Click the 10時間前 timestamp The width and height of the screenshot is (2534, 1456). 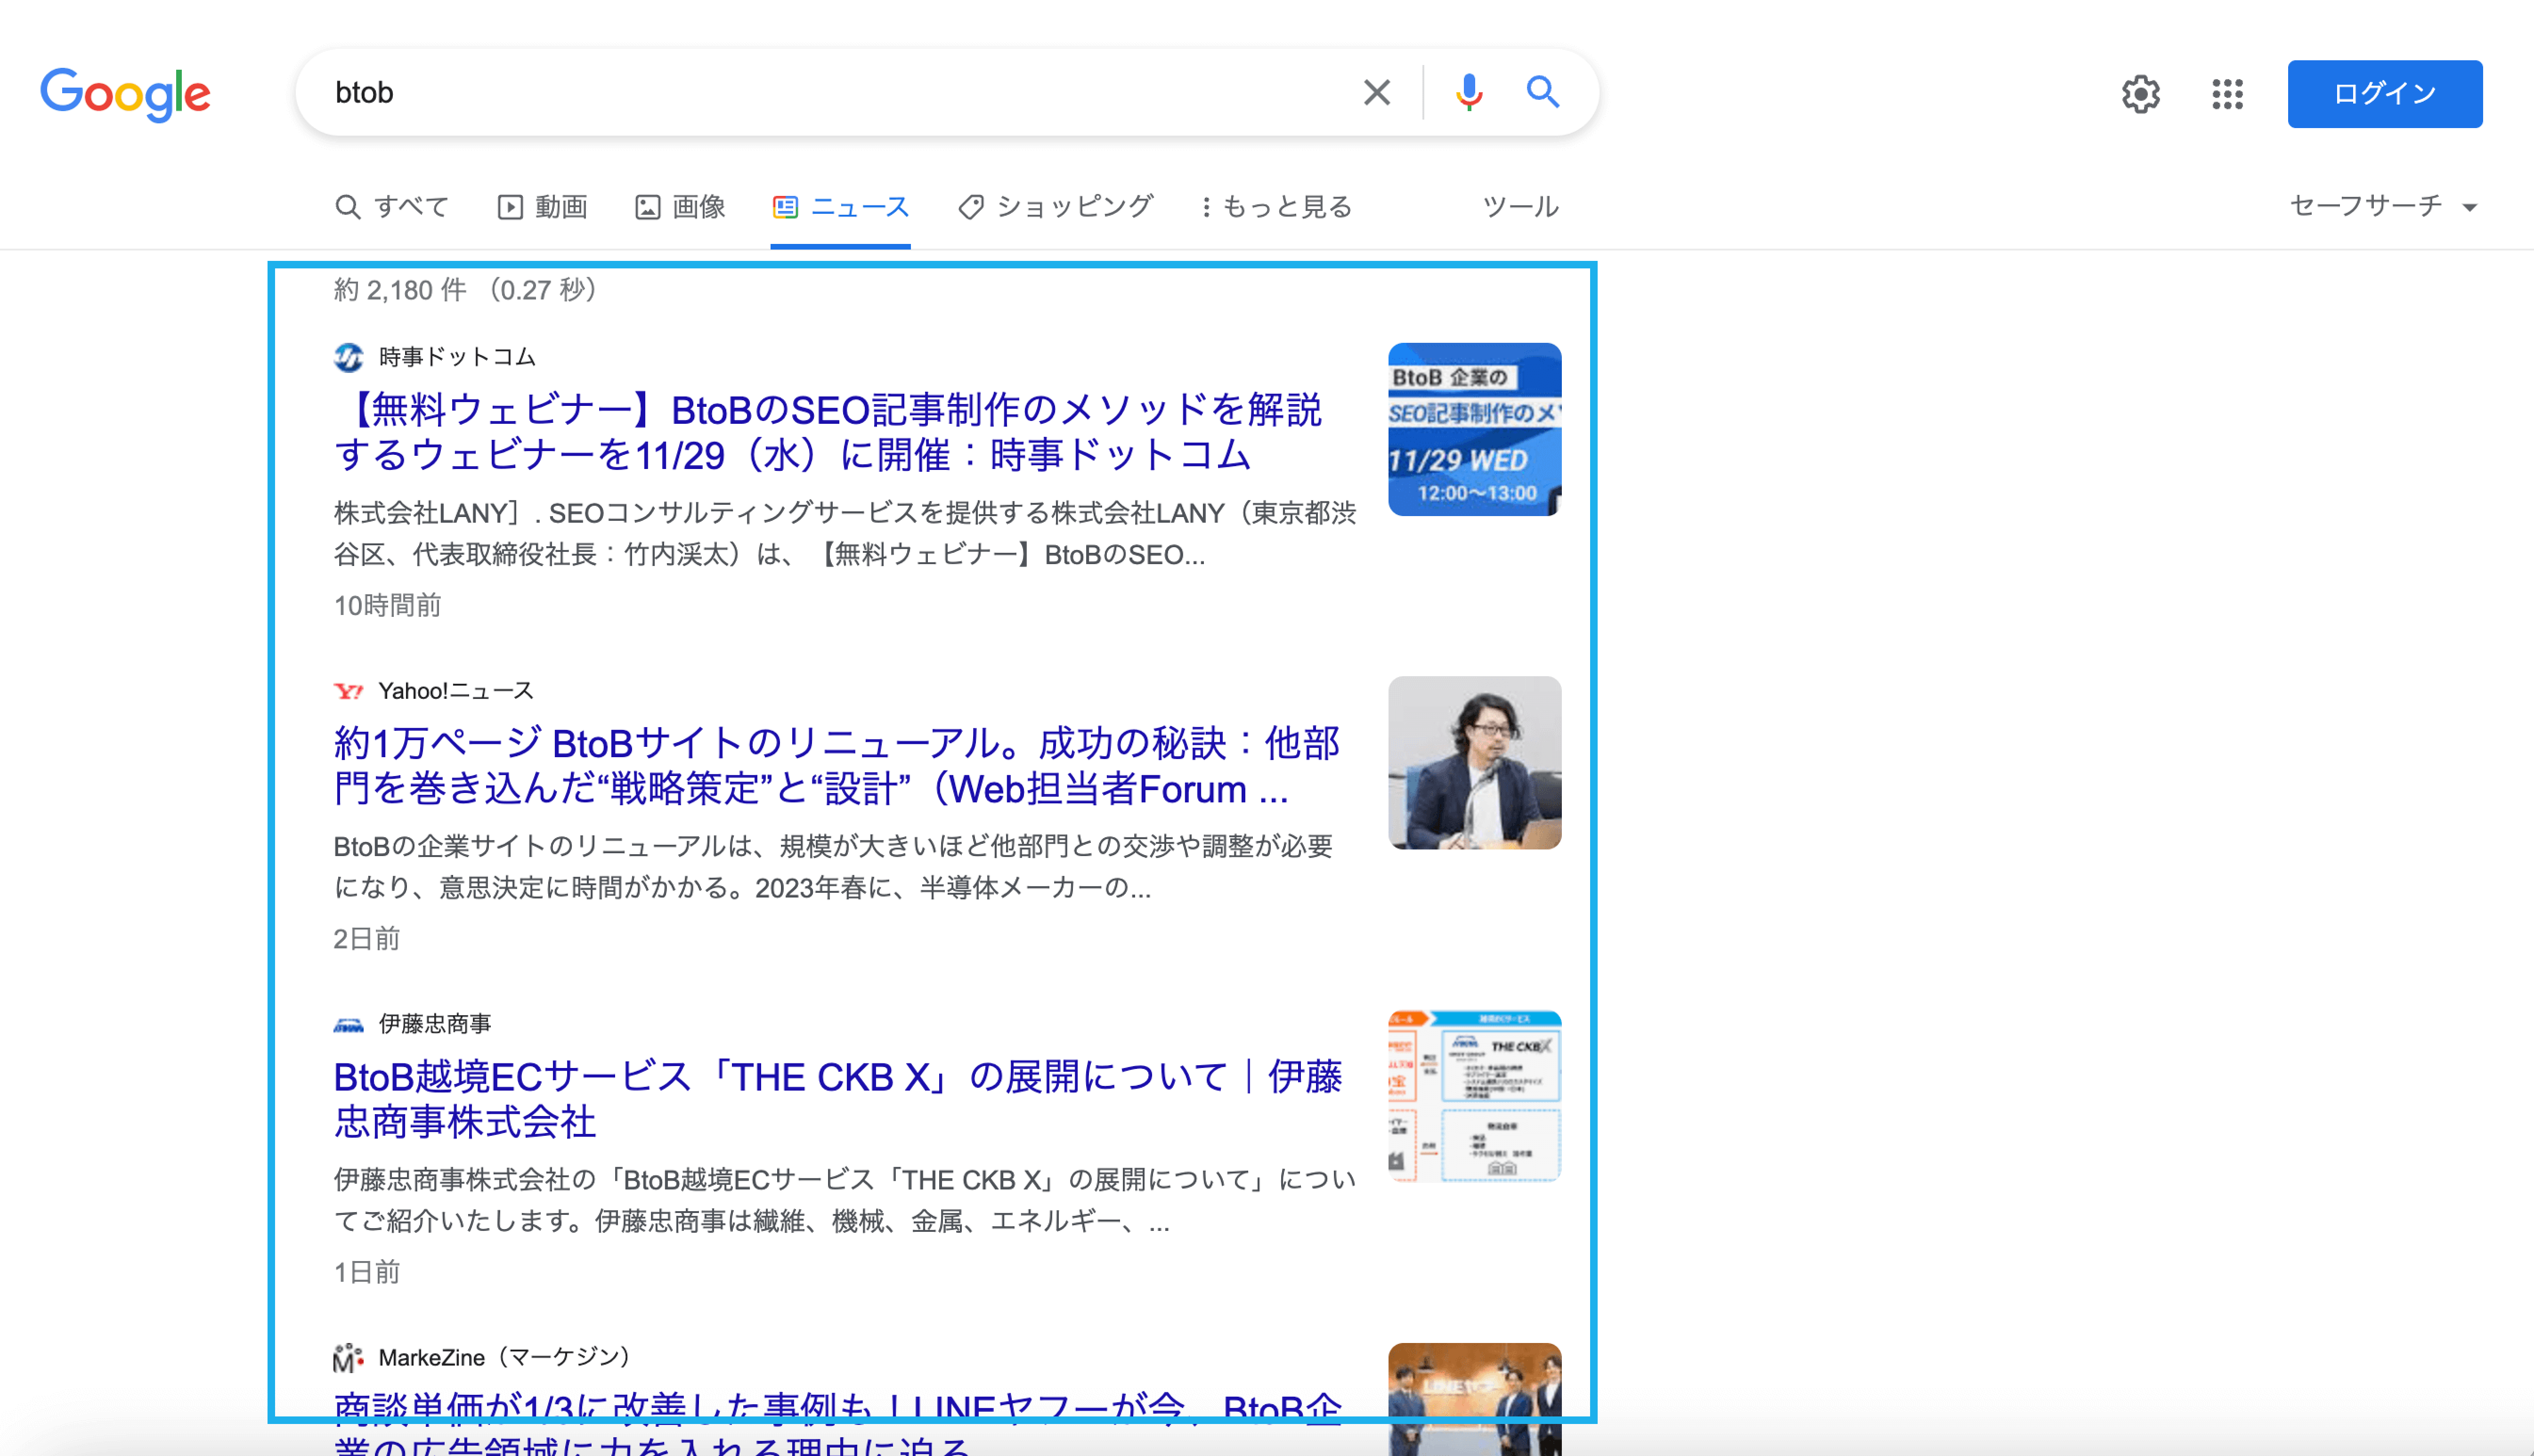(387, 605)
